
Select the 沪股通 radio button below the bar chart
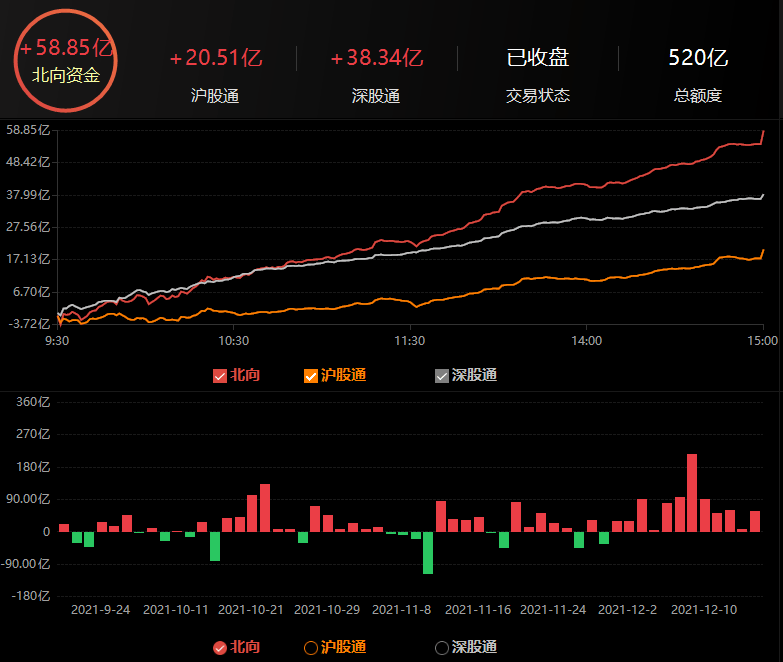click(311, 648)
